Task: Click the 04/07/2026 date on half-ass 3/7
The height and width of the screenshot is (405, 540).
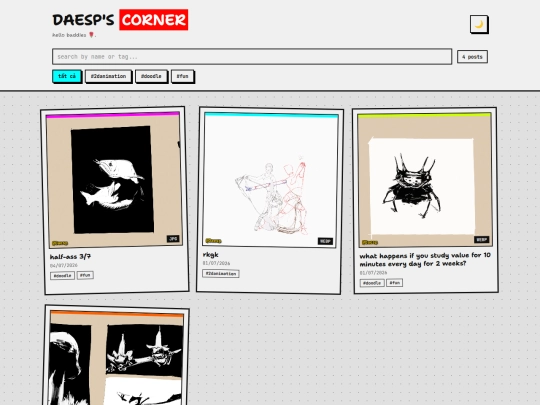Action: click(x=64, y=266)
